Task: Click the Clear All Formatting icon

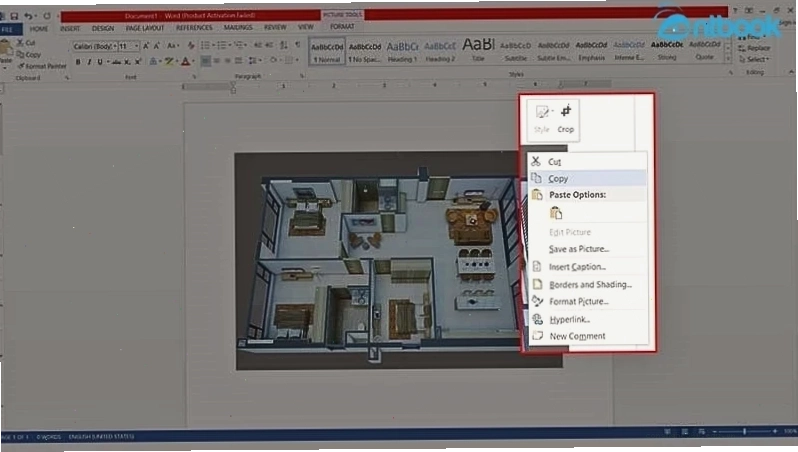Action: click(x=191, y=46)
